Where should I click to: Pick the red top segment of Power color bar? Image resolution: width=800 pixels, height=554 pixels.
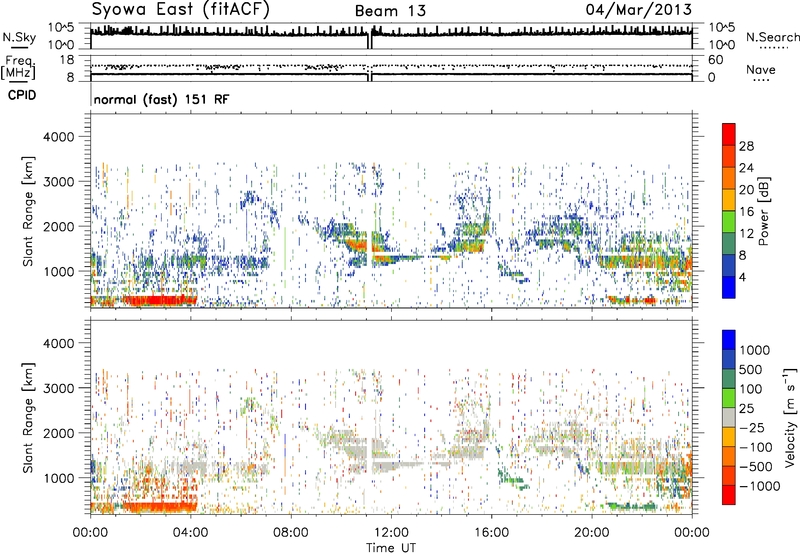click(729, 134)
